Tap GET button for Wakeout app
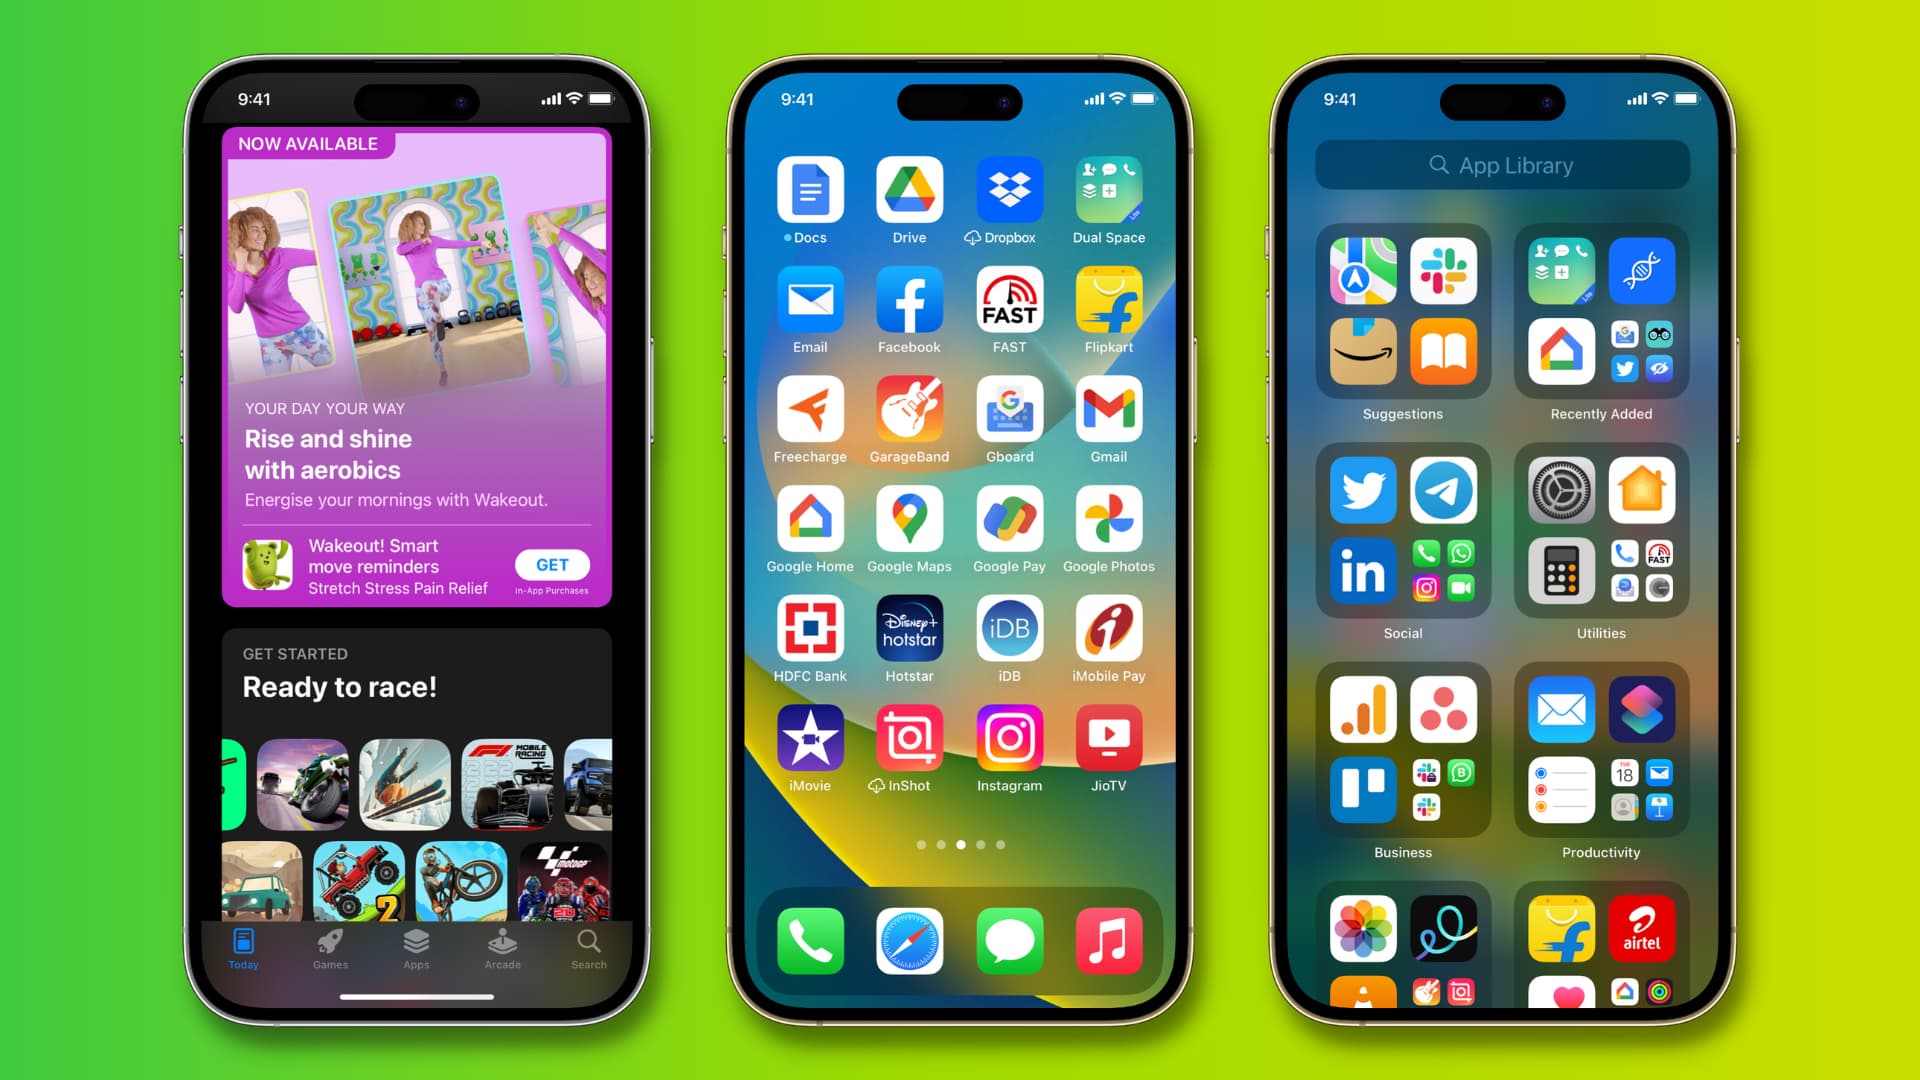The image size is (1920, 1080). click(549, 564)
